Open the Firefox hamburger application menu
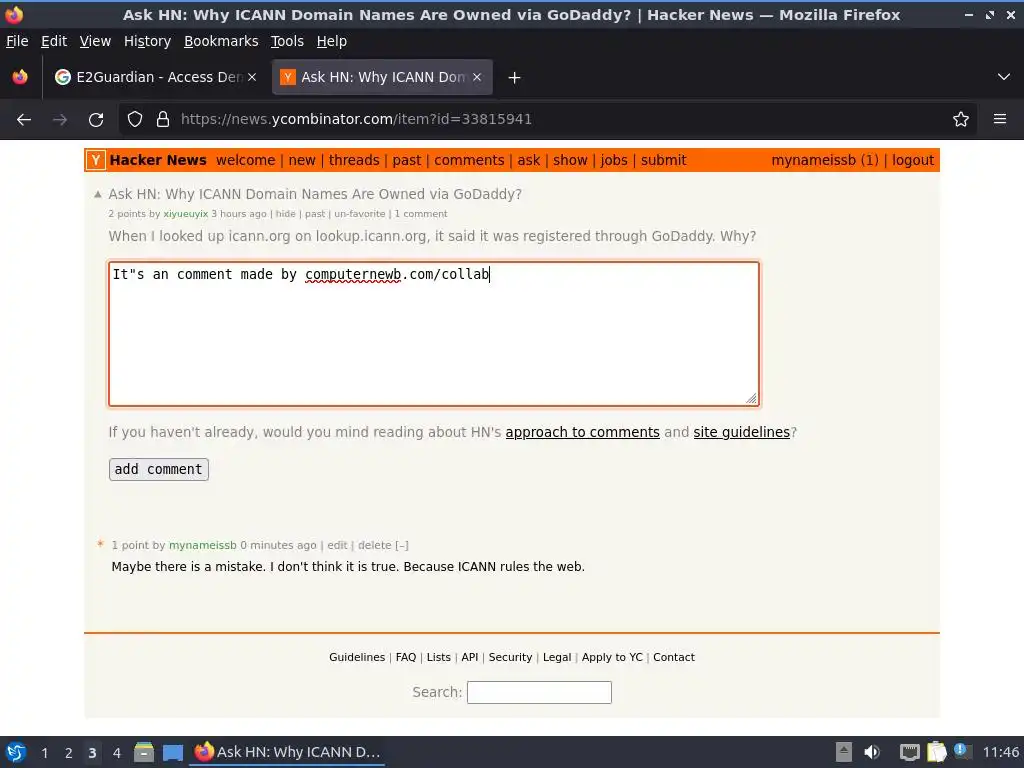The height and width of the screenshot is (768, 1024). point(1000,119)
